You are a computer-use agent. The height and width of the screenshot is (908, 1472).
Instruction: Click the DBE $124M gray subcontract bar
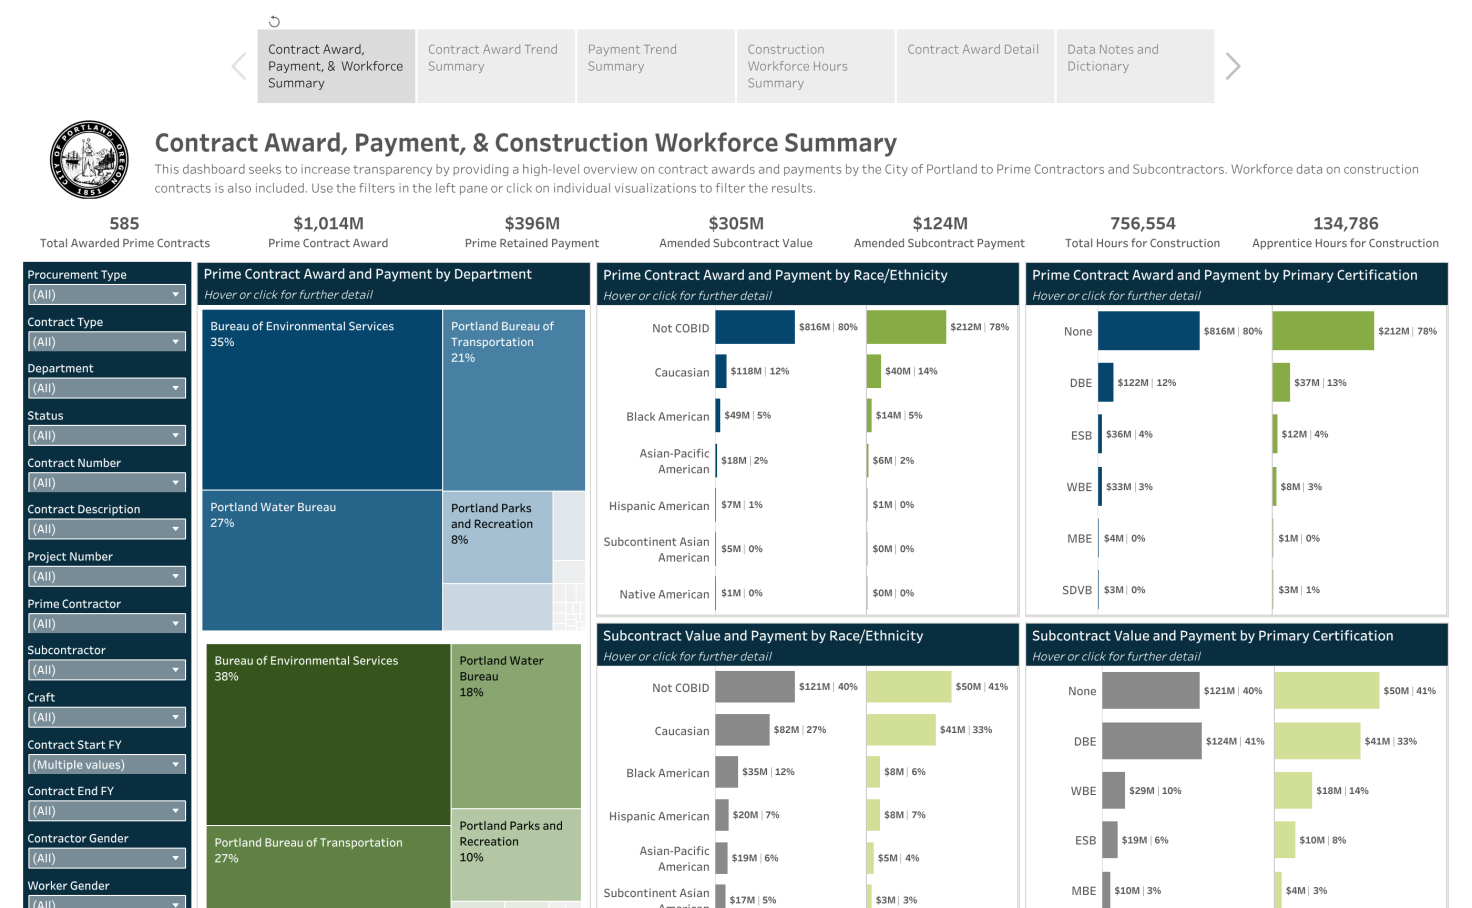pos(1151,741)
